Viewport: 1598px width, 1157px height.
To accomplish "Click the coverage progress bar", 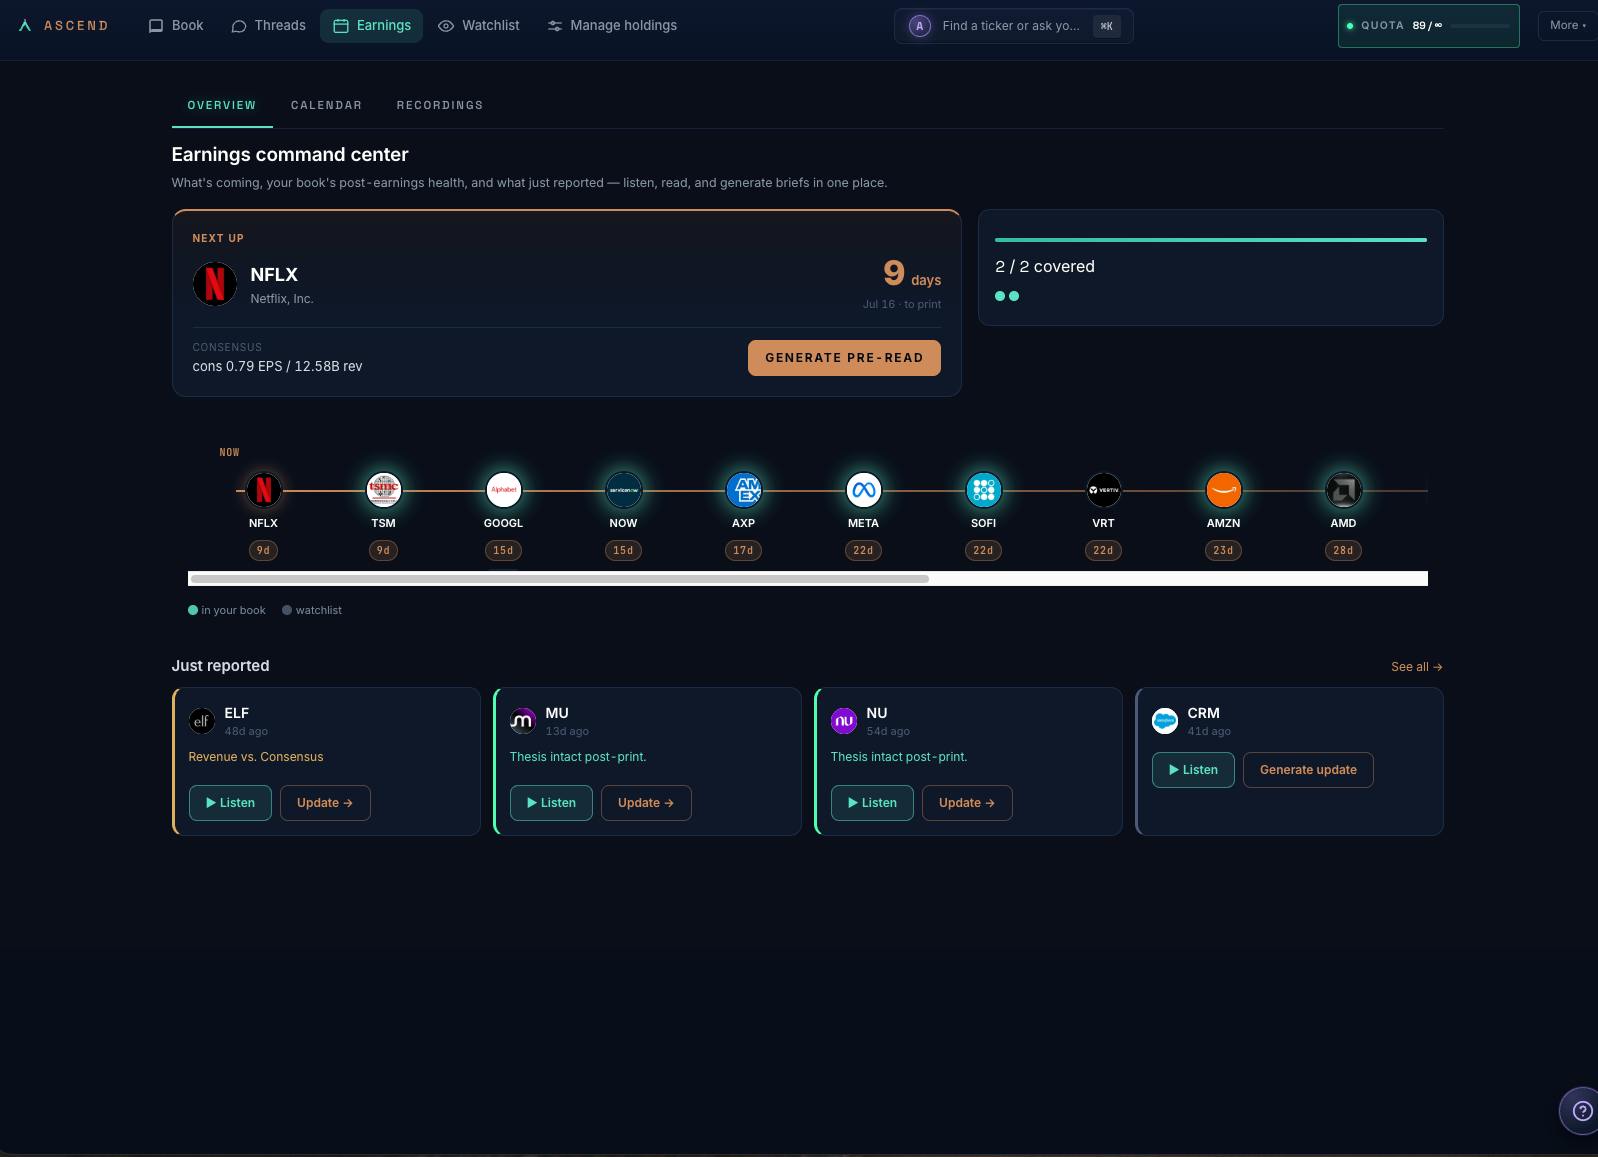I will click(x=1211, y=240).
